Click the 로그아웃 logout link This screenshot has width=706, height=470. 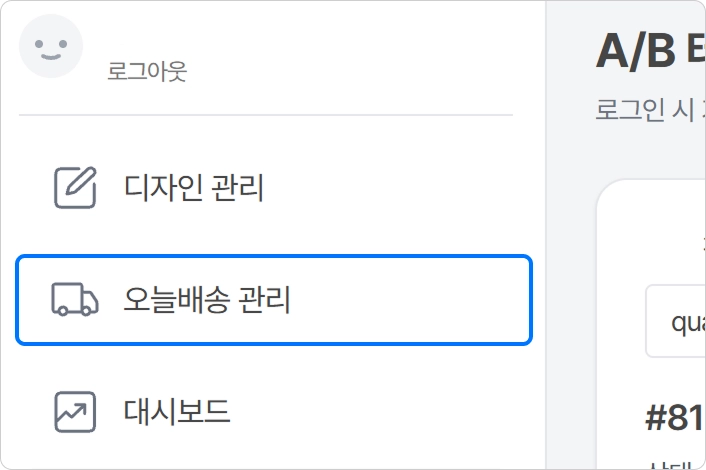[x=147, y=72]
